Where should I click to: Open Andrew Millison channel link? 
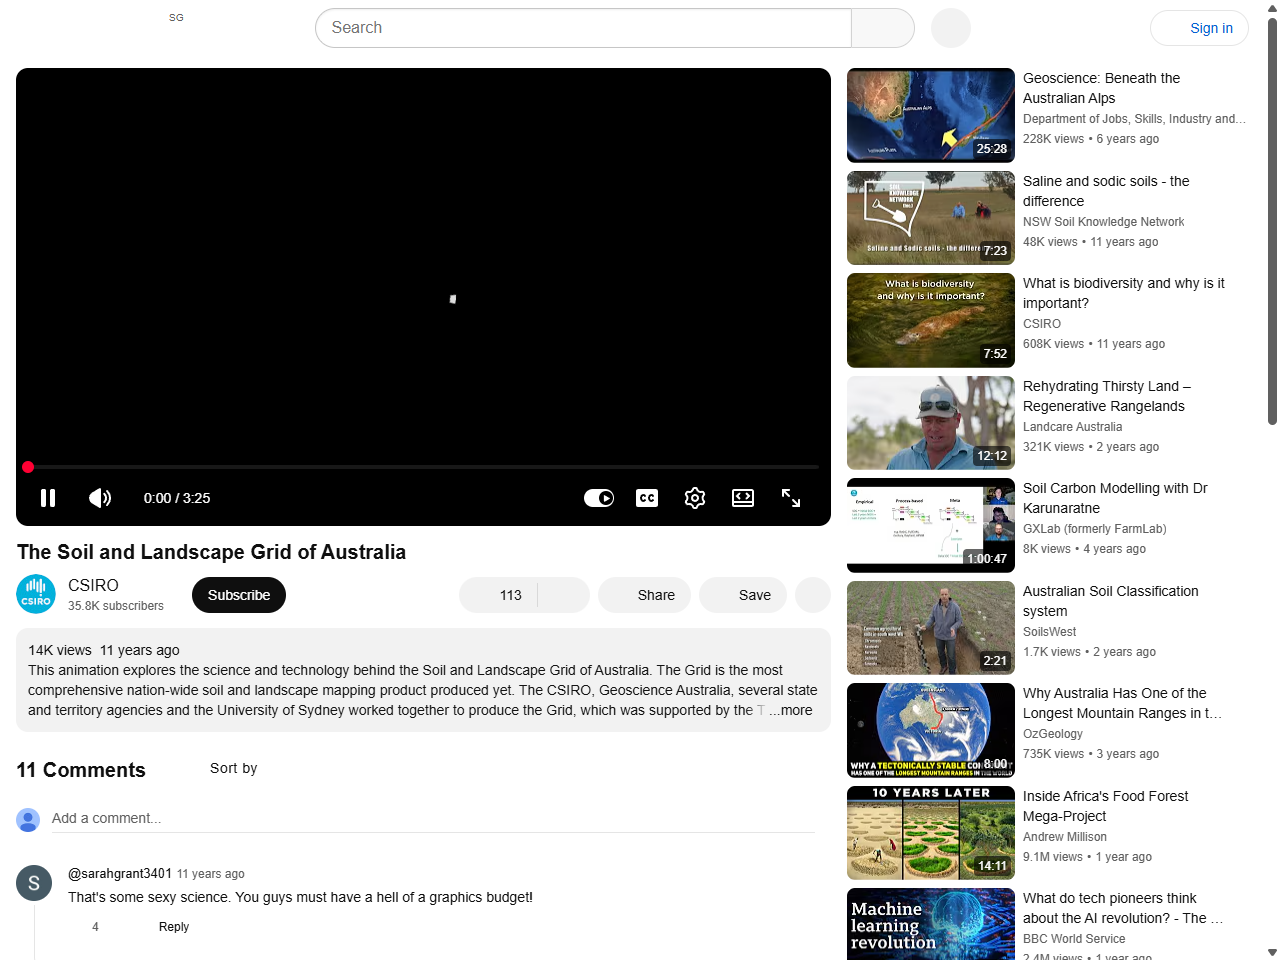1065,837
